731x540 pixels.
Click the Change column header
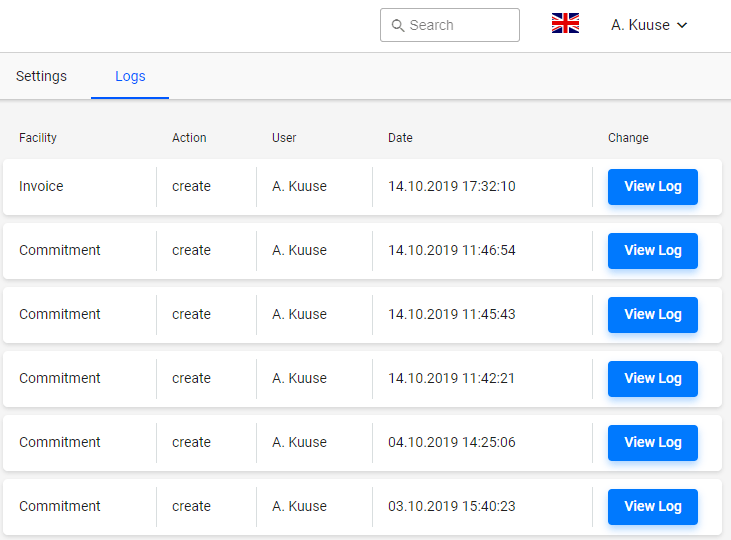click(x=628, y=138)
